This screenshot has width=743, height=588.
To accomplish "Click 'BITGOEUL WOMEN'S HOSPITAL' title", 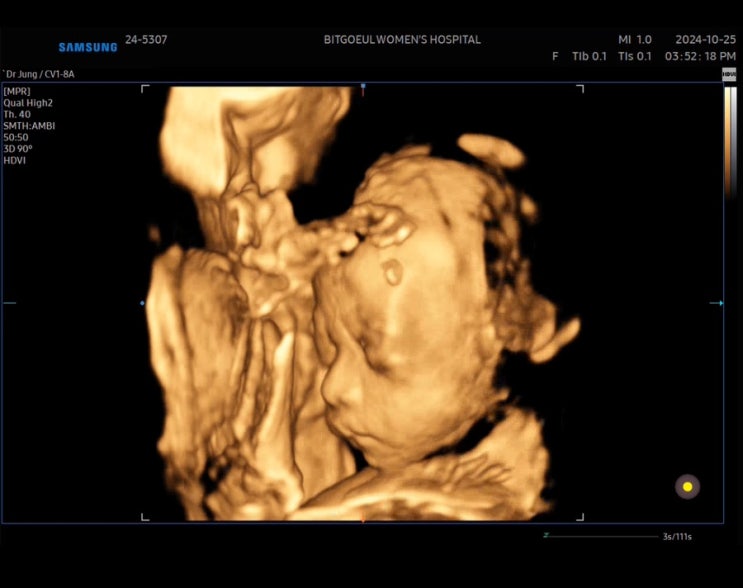I will click(402, 40).
